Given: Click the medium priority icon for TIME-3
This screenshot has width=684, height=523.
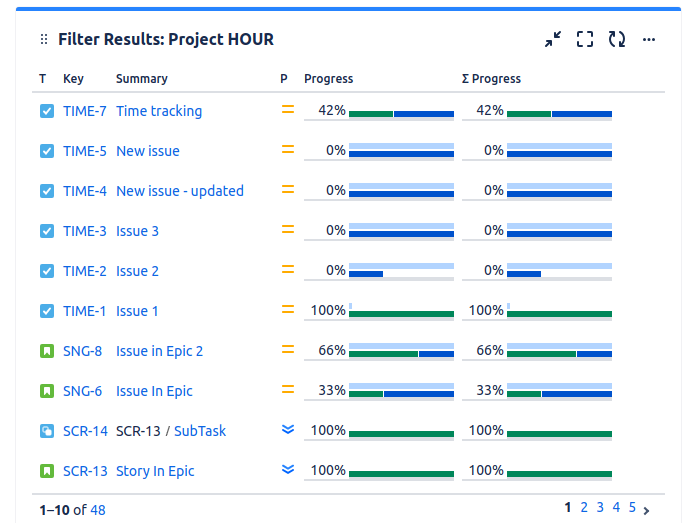Looking at the screenshot, I should pyautogui.click(x=288, y=229).
